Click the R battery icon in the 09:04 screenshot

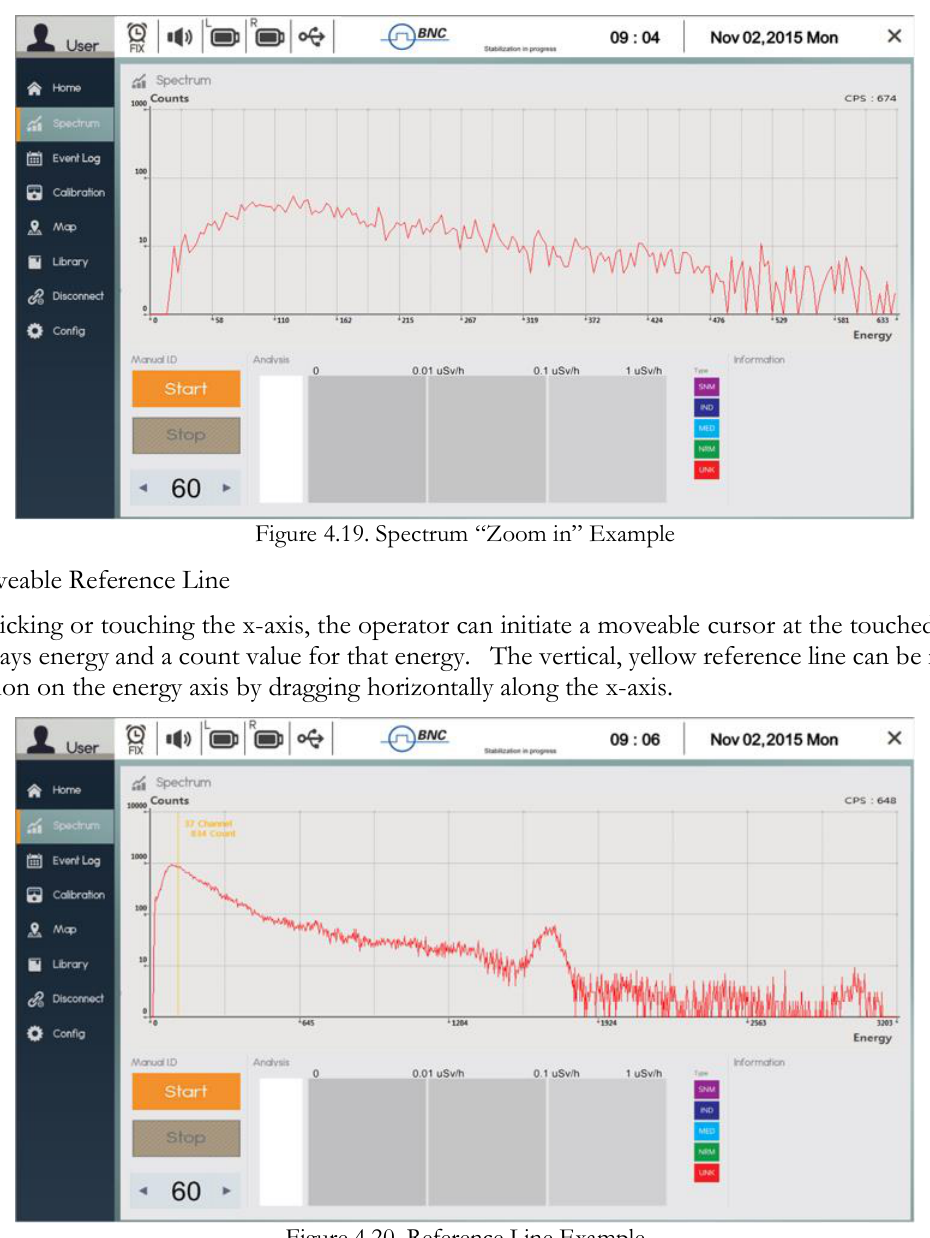[x=269, y=37]
